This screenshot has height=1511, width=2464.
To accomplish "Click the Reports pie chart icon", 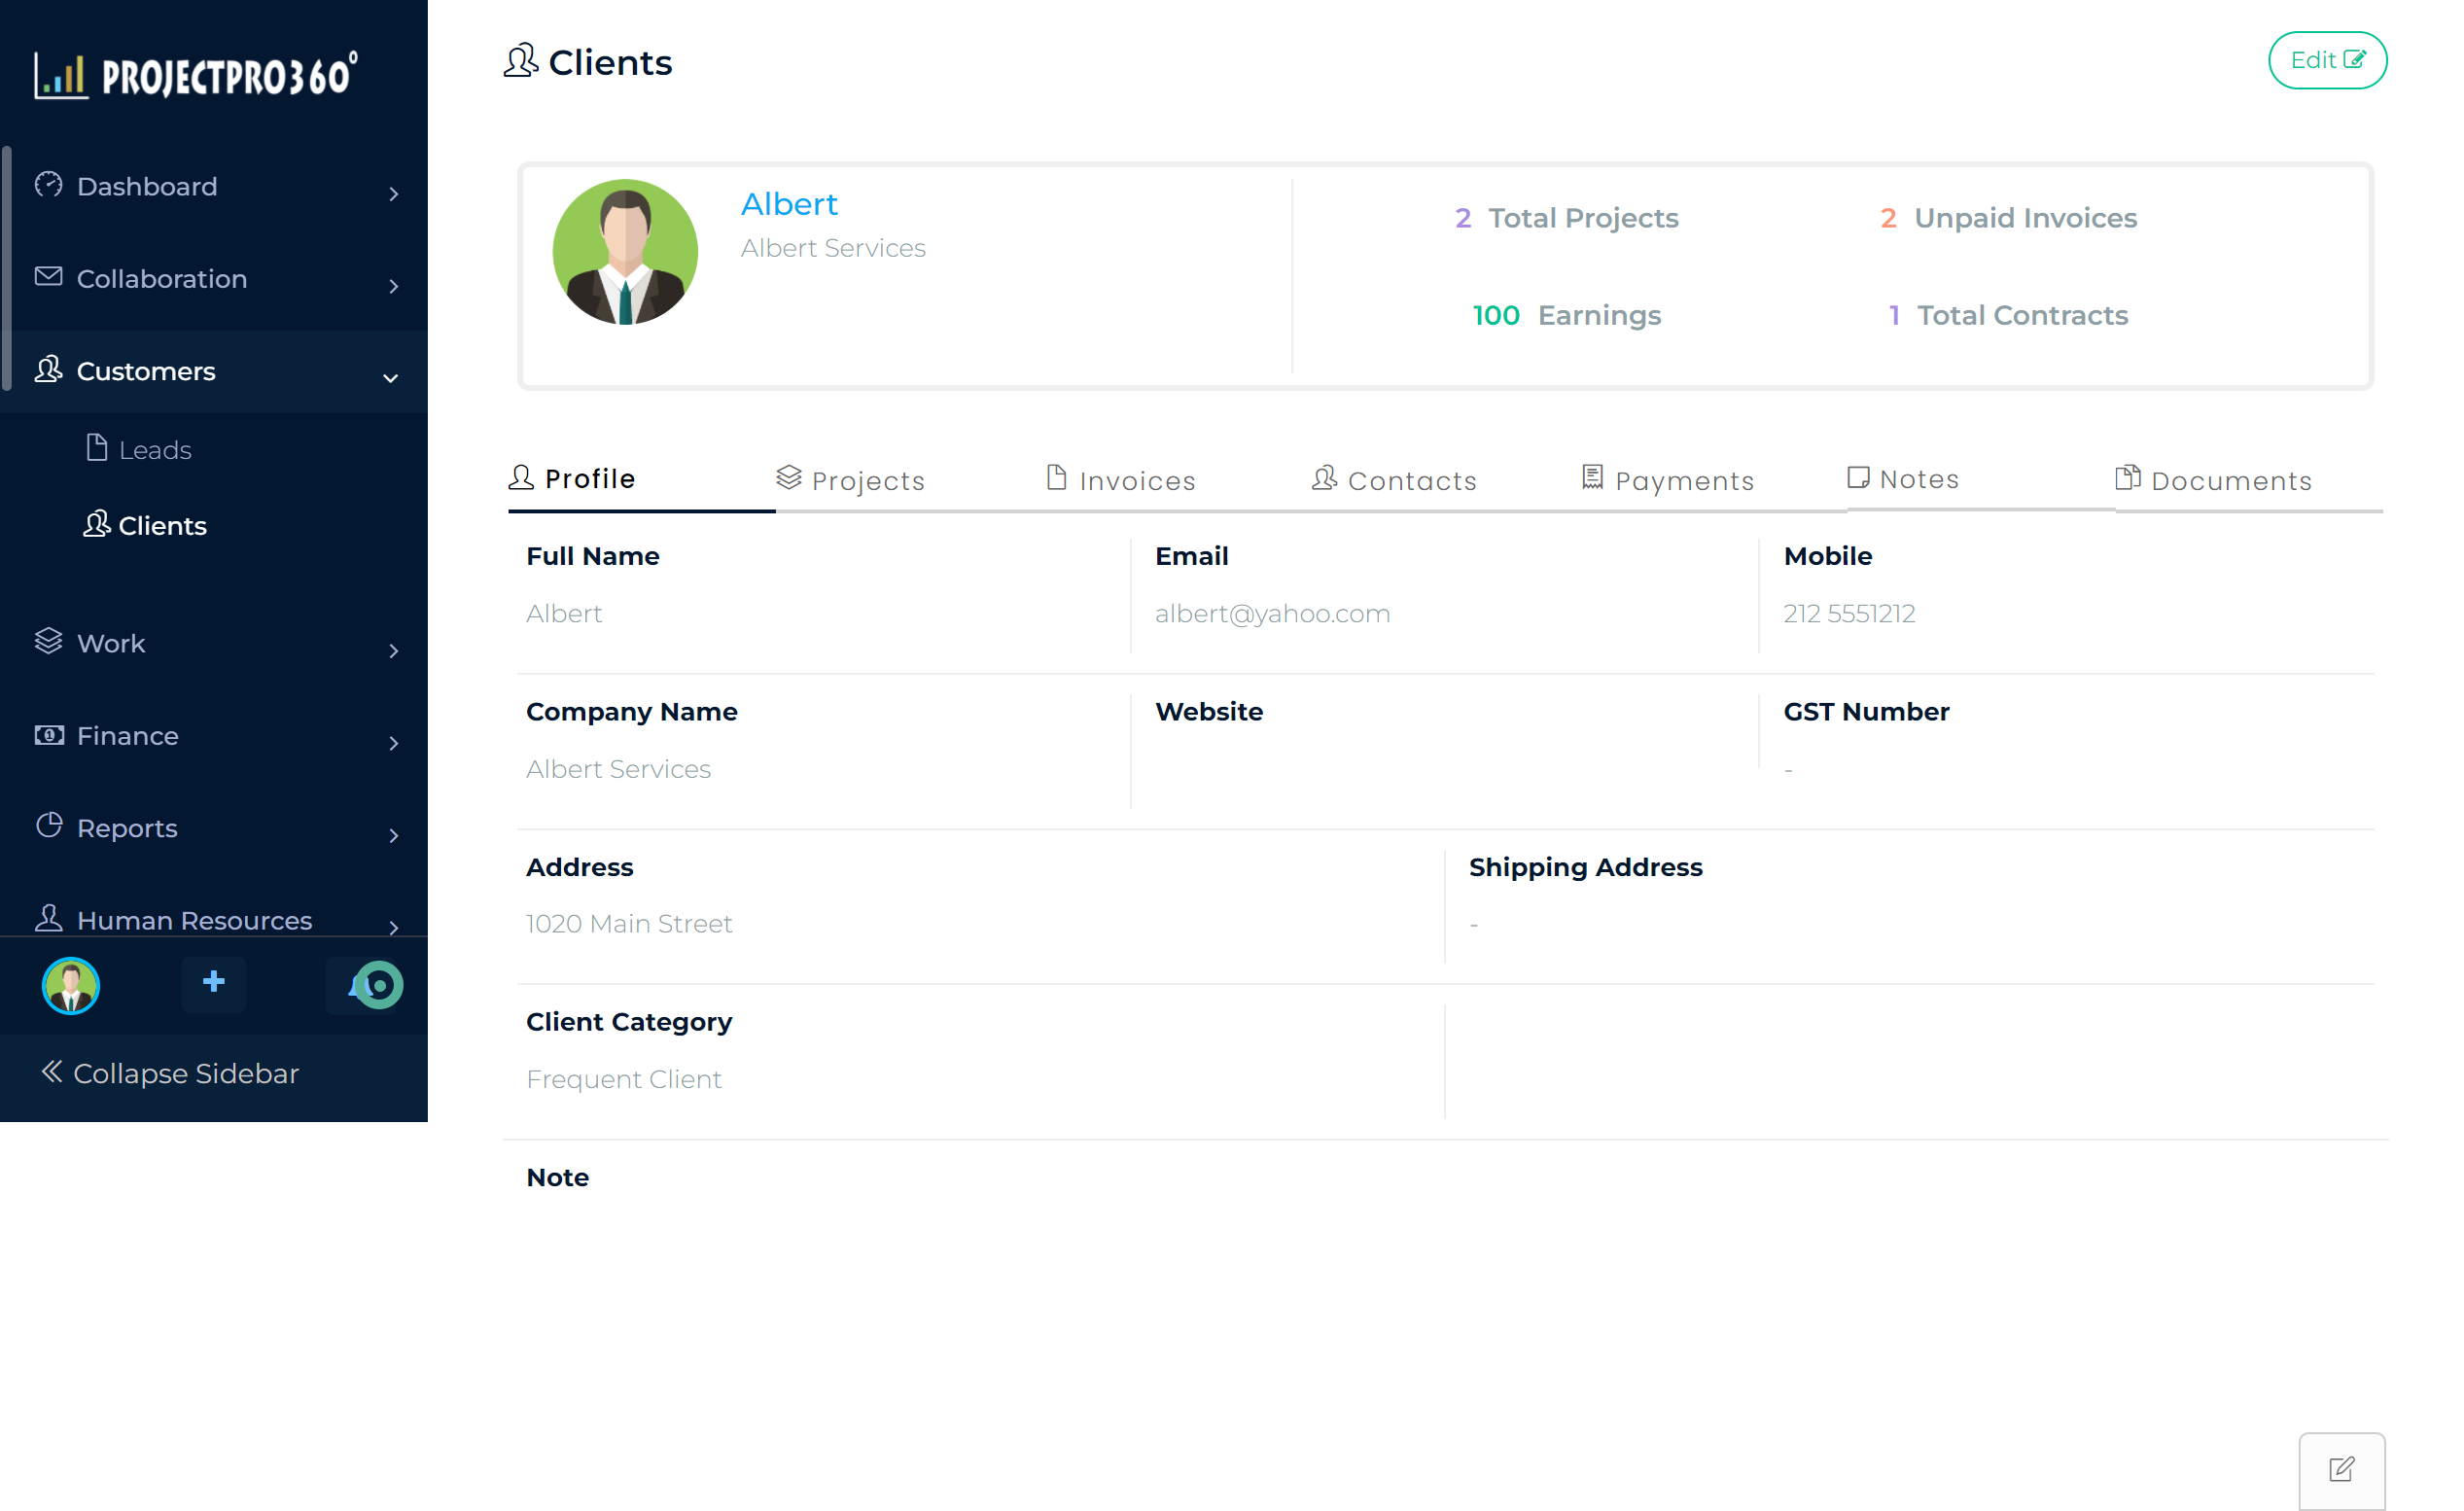I will point(48,825).
